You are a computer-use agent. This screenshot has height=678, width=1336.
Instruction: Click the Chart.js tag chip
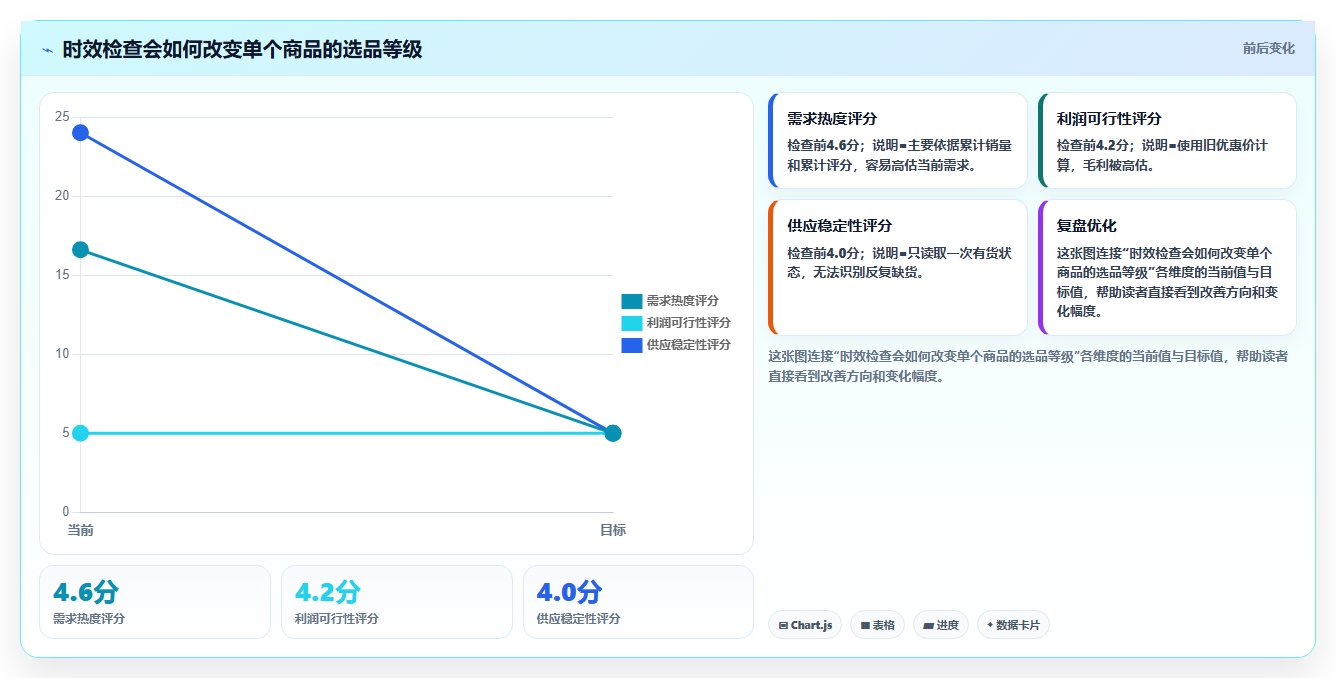click(805, 625)
